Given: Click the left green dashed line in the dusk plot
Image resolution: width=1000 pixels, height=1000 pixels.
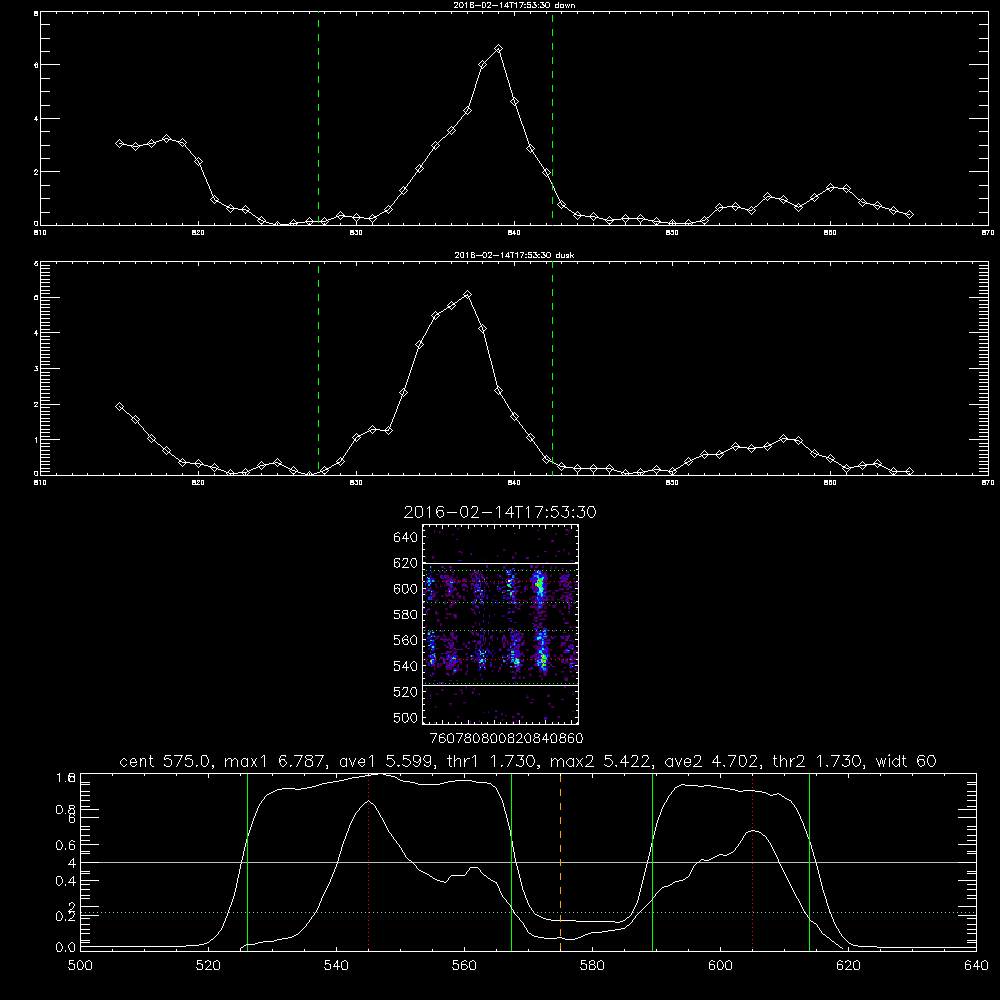Looking at the screenshot, I should (318, 368).
